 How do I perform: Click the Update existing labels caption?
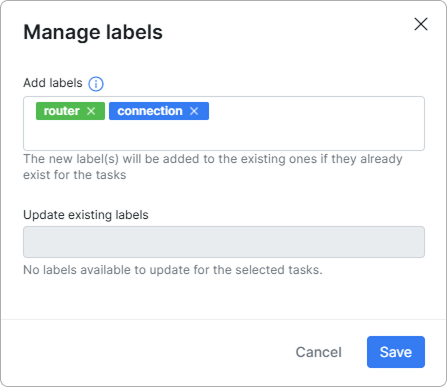[86, 215]
